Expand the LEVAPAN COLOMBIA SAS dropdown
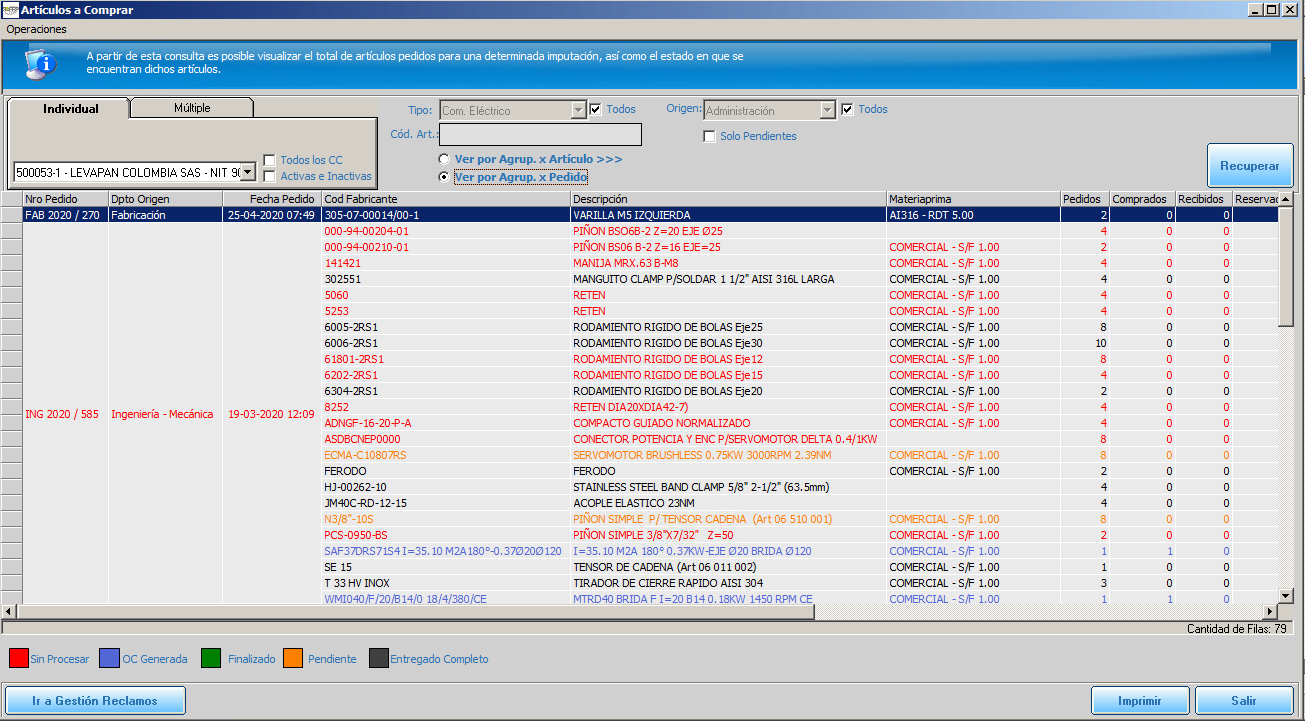This screenshot has height=721, width=1305. click(x=248, y=173)
